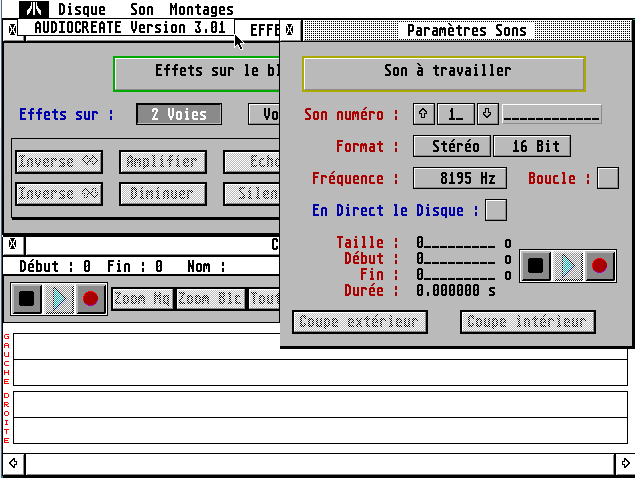Click the Coupe intérieur button
The height and width of the screenshot is (478, 635).
527,322
